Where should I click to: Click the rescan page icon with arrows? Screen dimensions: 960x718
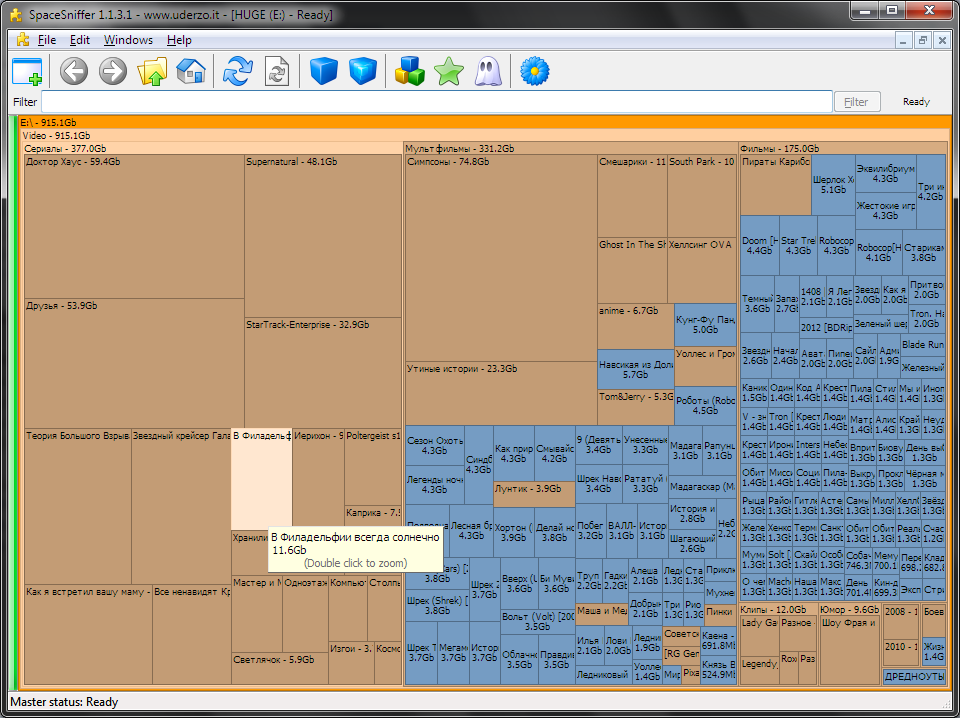tap(276, 71)
